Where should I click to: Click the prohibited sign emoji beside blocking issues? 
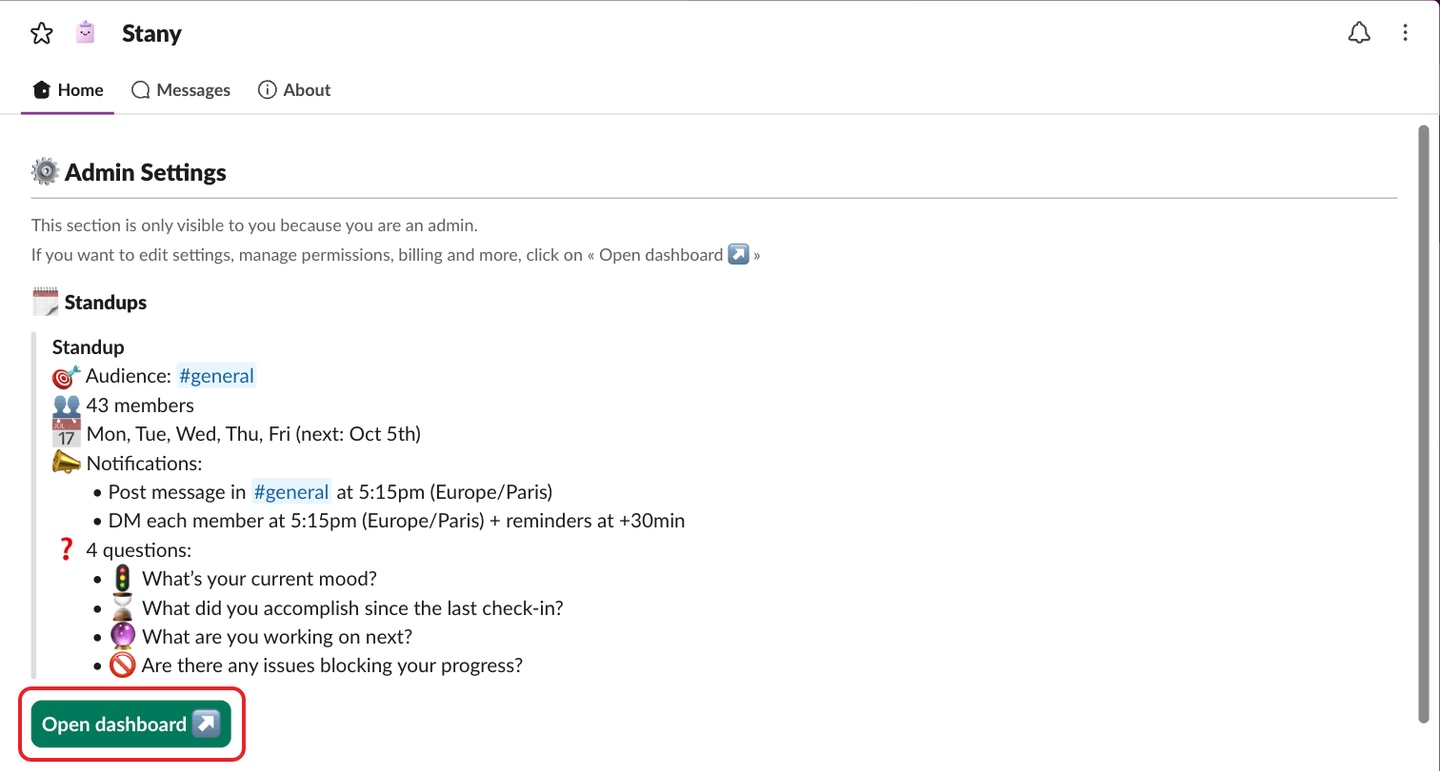tap(122, 665)
